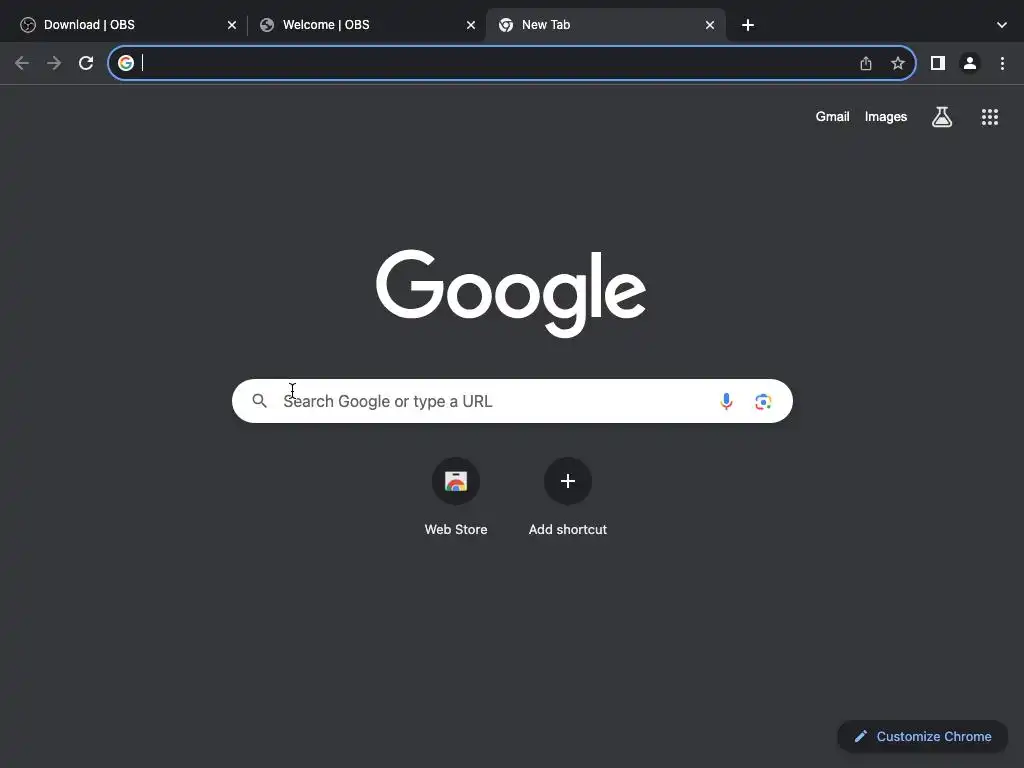
Task: Open the Images link
Action: (x=886, y=117)
